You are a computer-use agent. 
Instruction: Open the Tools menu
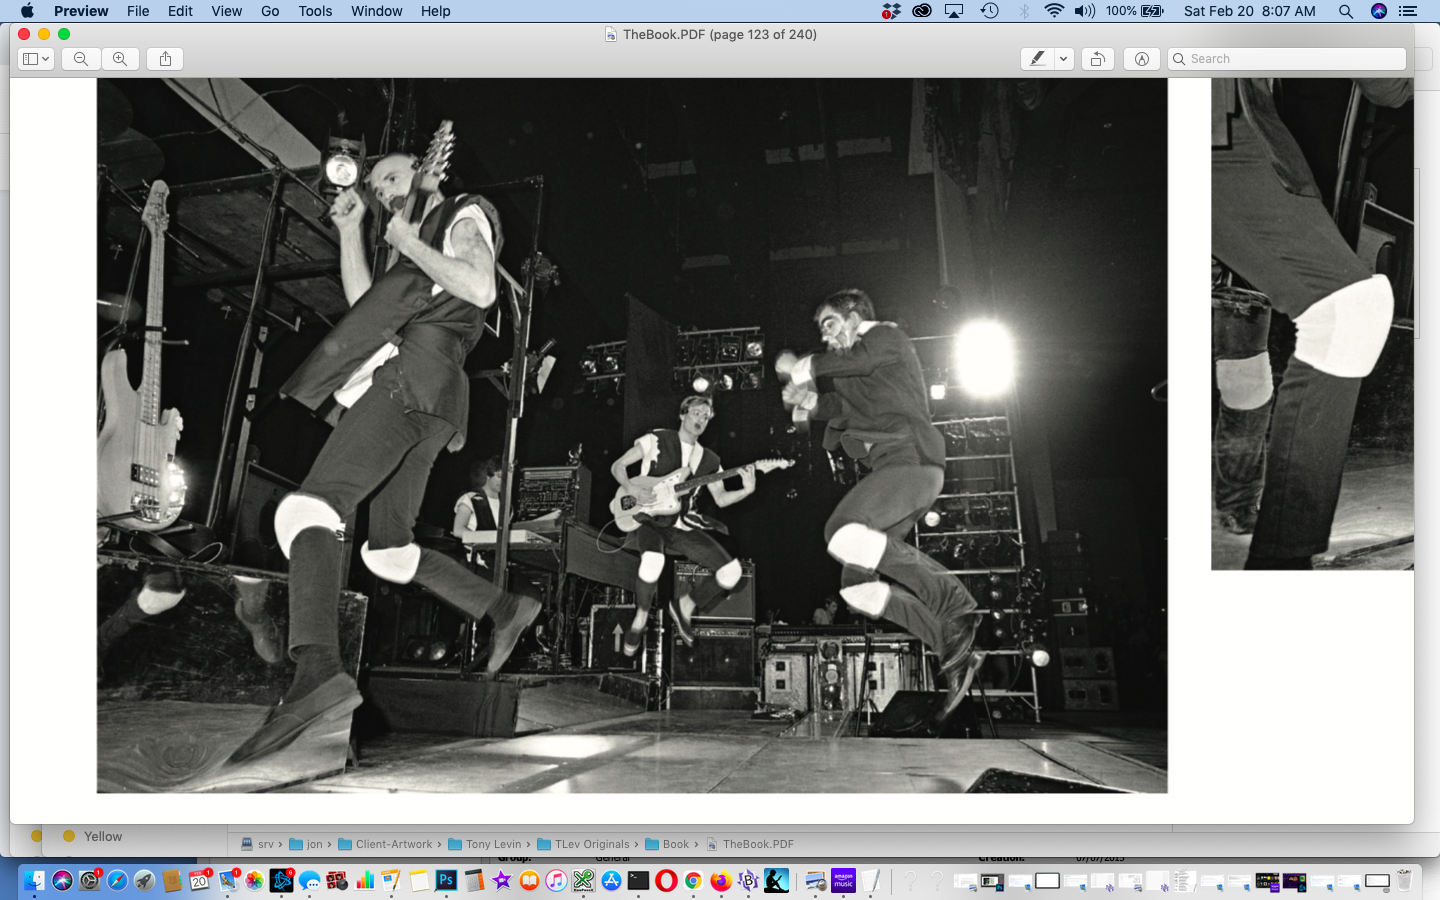pos(315,11)
